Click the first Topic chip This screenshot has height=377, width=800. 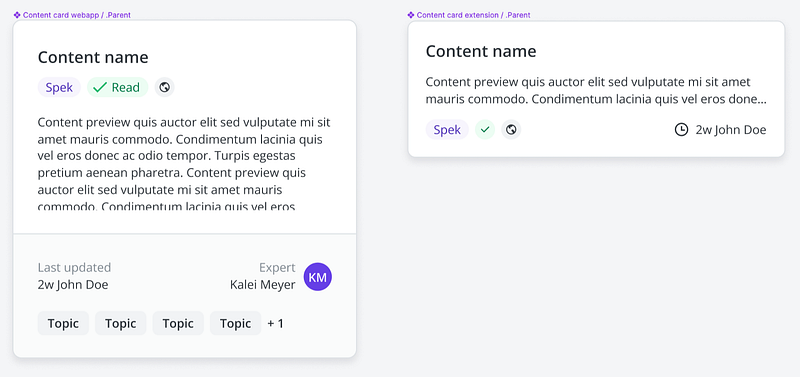tap(63, 323)
